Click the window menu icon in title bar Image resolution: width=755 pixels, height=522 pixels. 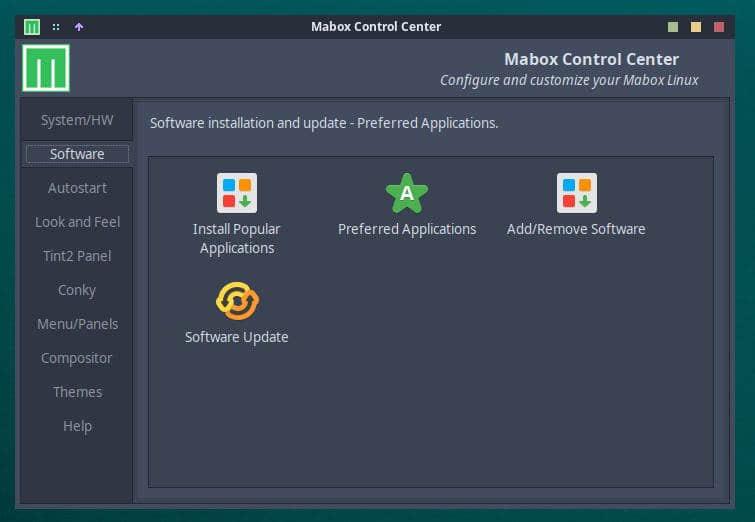[32, 27]
